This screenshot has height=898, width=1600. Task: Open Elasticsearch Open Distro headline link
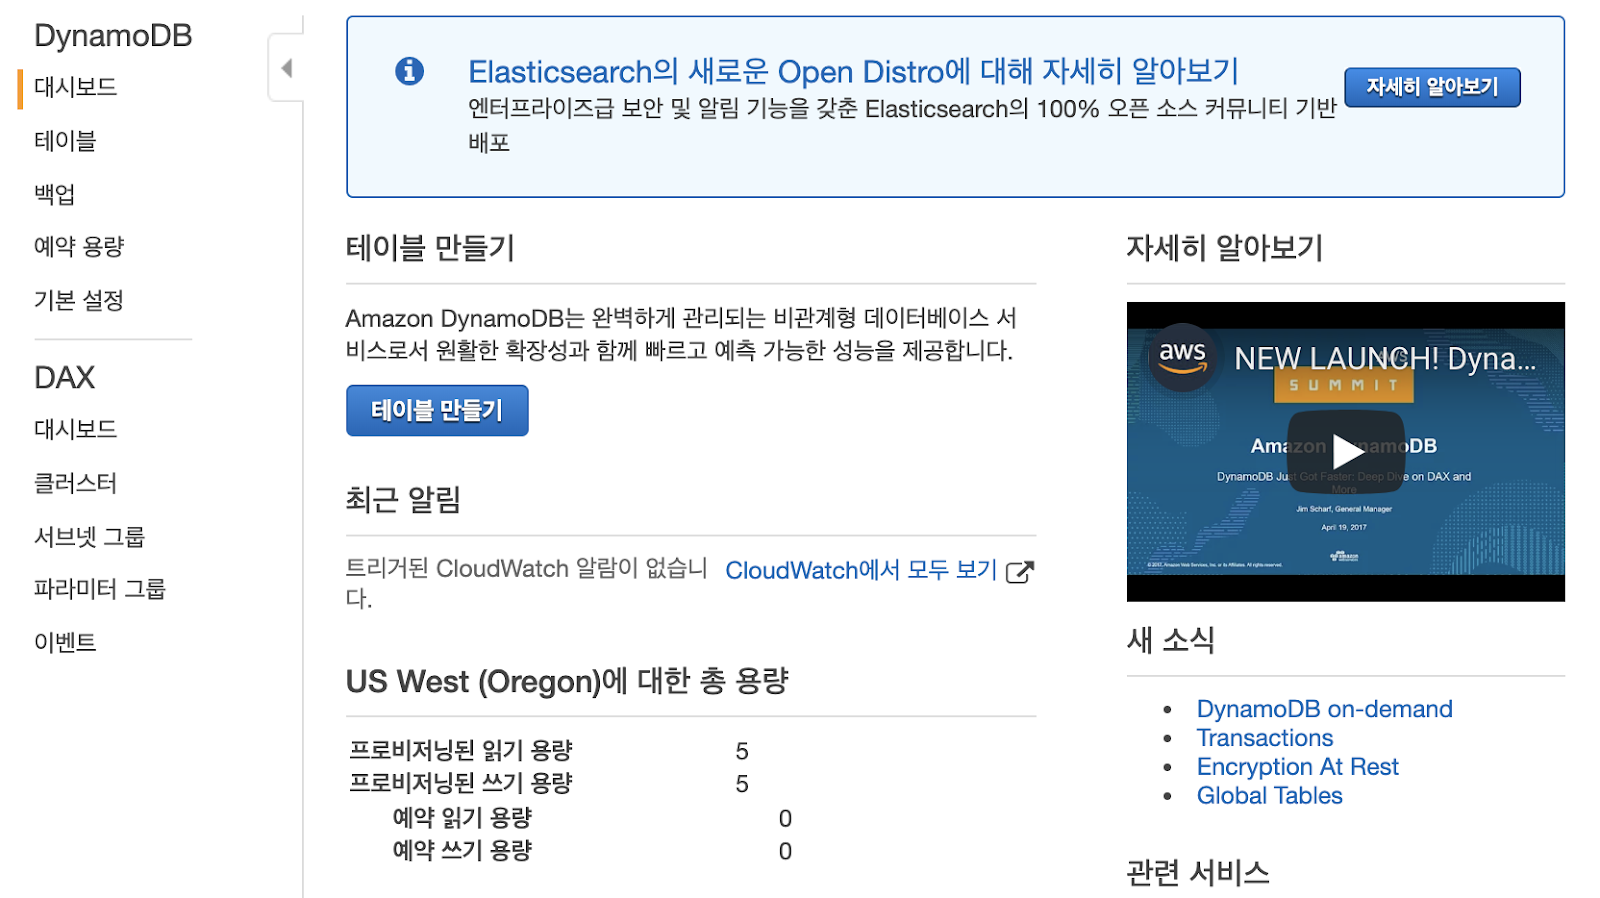click(x=854, y=71)
